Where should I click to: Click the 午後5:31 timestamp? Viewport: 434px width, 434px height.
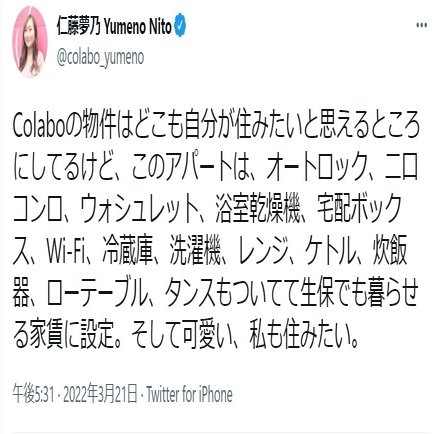click(33, 394)
